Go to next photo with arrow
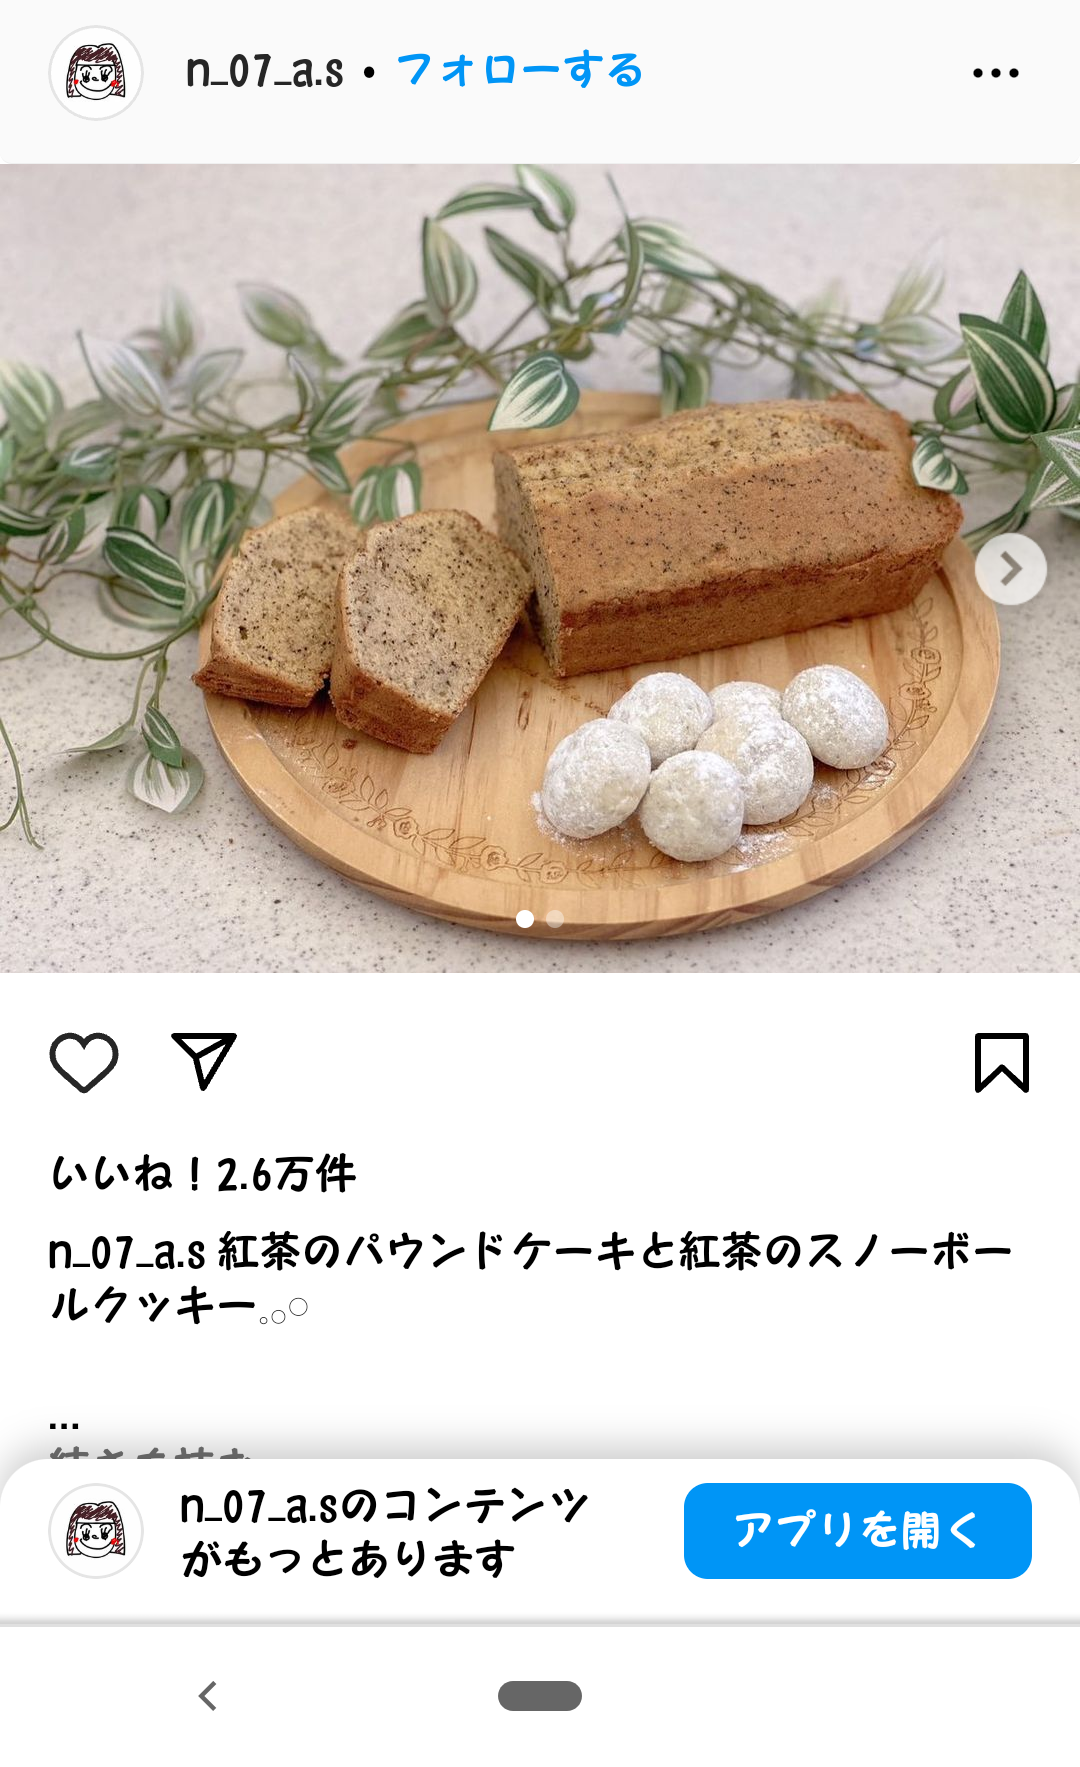 (1011, 569)
